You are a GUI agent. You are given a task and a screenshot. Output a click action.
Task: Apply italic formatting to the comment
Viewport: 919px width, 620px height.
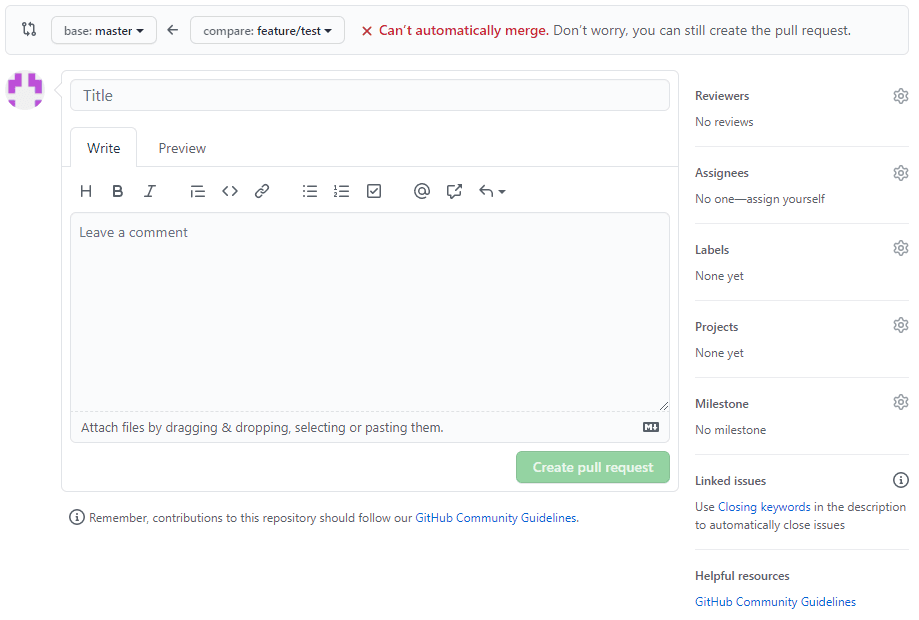[150, 191]
